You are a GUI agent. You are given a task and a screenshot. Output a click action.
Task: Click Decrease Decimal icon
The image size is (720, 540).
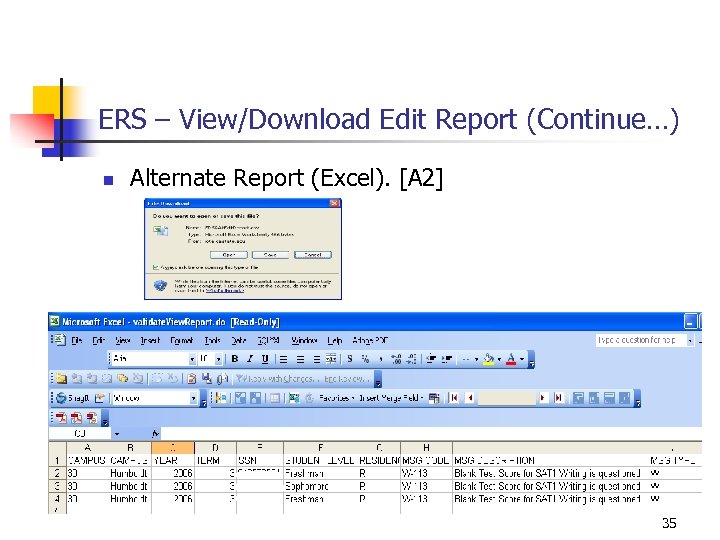click(411, 359)
